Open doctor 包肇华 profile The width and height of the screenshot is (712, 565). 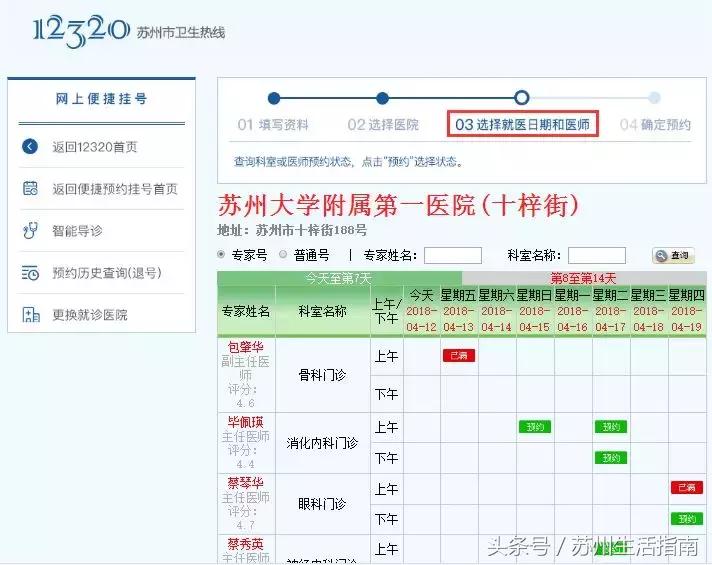pyautogui.click(x=246, y=347)
